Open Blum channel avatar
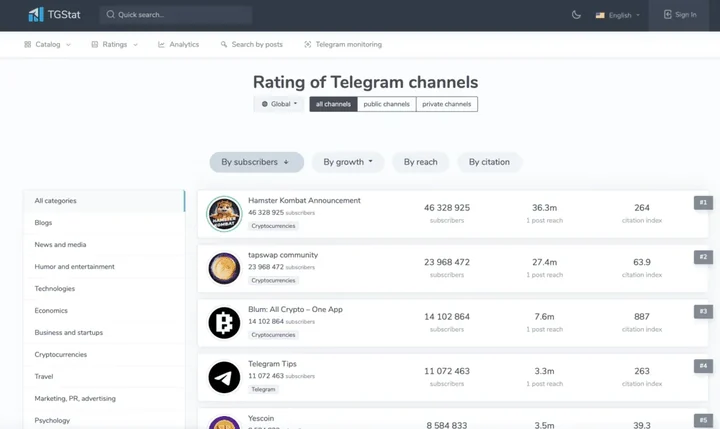This screenshot has width=720, height=429. click(224, 323)
